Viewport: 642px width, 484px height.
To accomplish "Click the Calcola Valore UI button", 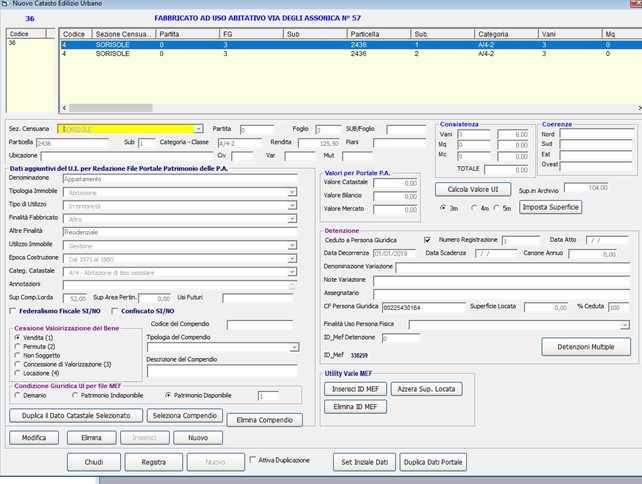I will pyautogui.click(x=473, y=190).
